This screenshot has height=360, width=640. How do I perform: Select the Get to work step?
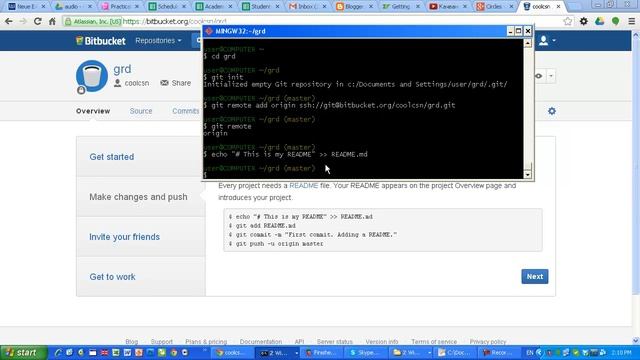[x=140, y=277]
